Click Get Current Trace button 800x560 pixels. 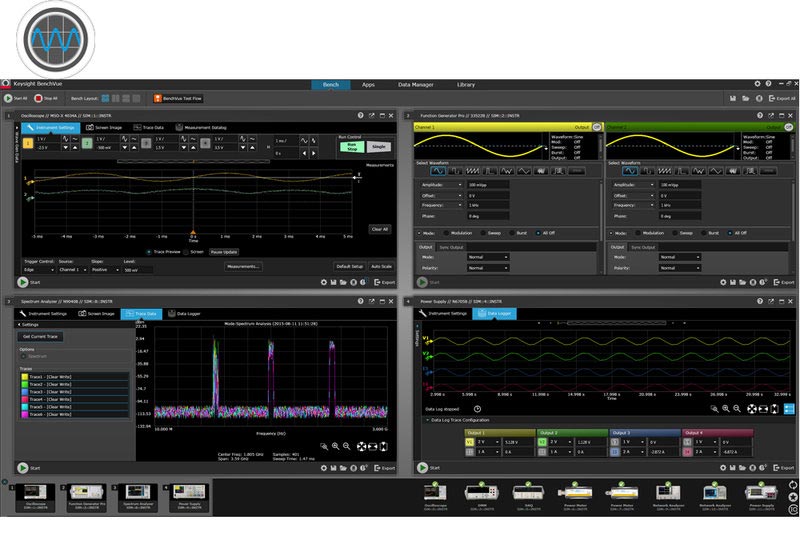[40, 337]
